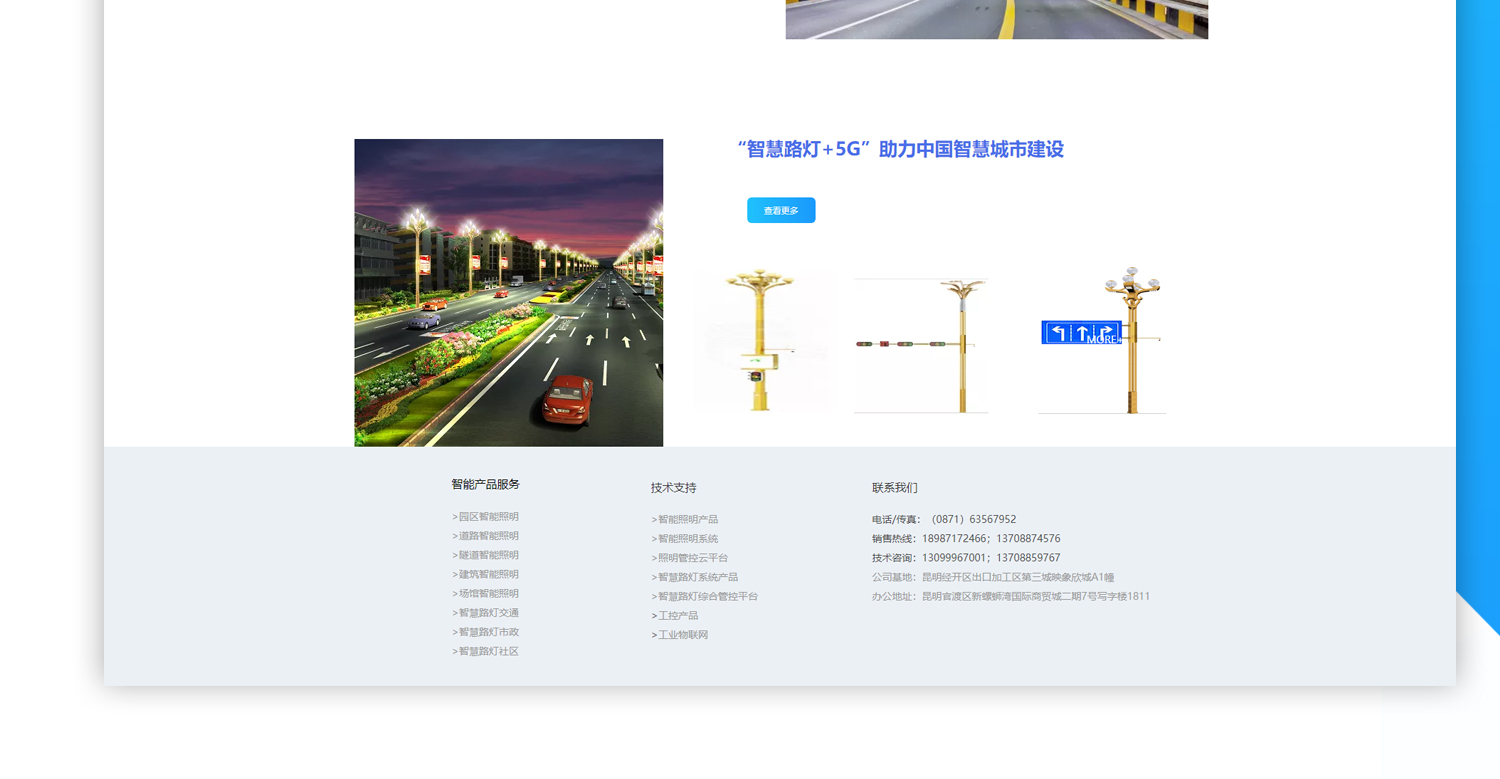This screenshot has height=779, width=1500.
Task: Click the 销售热线 phone numbers line
Action: [966, 539]
